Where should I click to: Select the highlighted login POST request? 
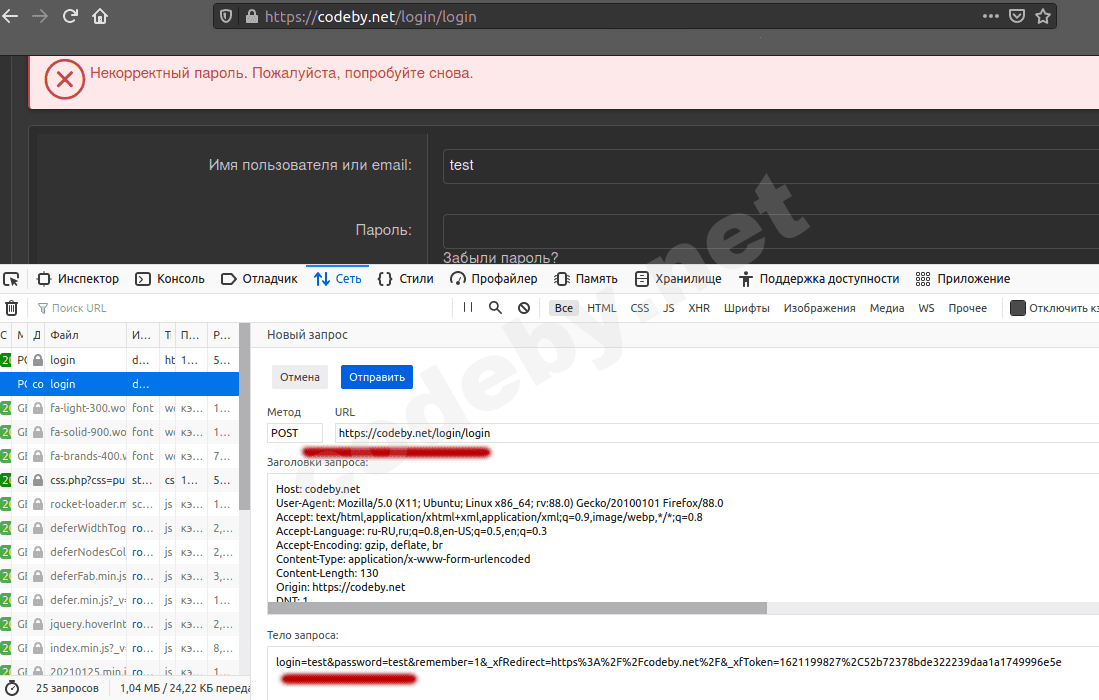pos(119,384)
